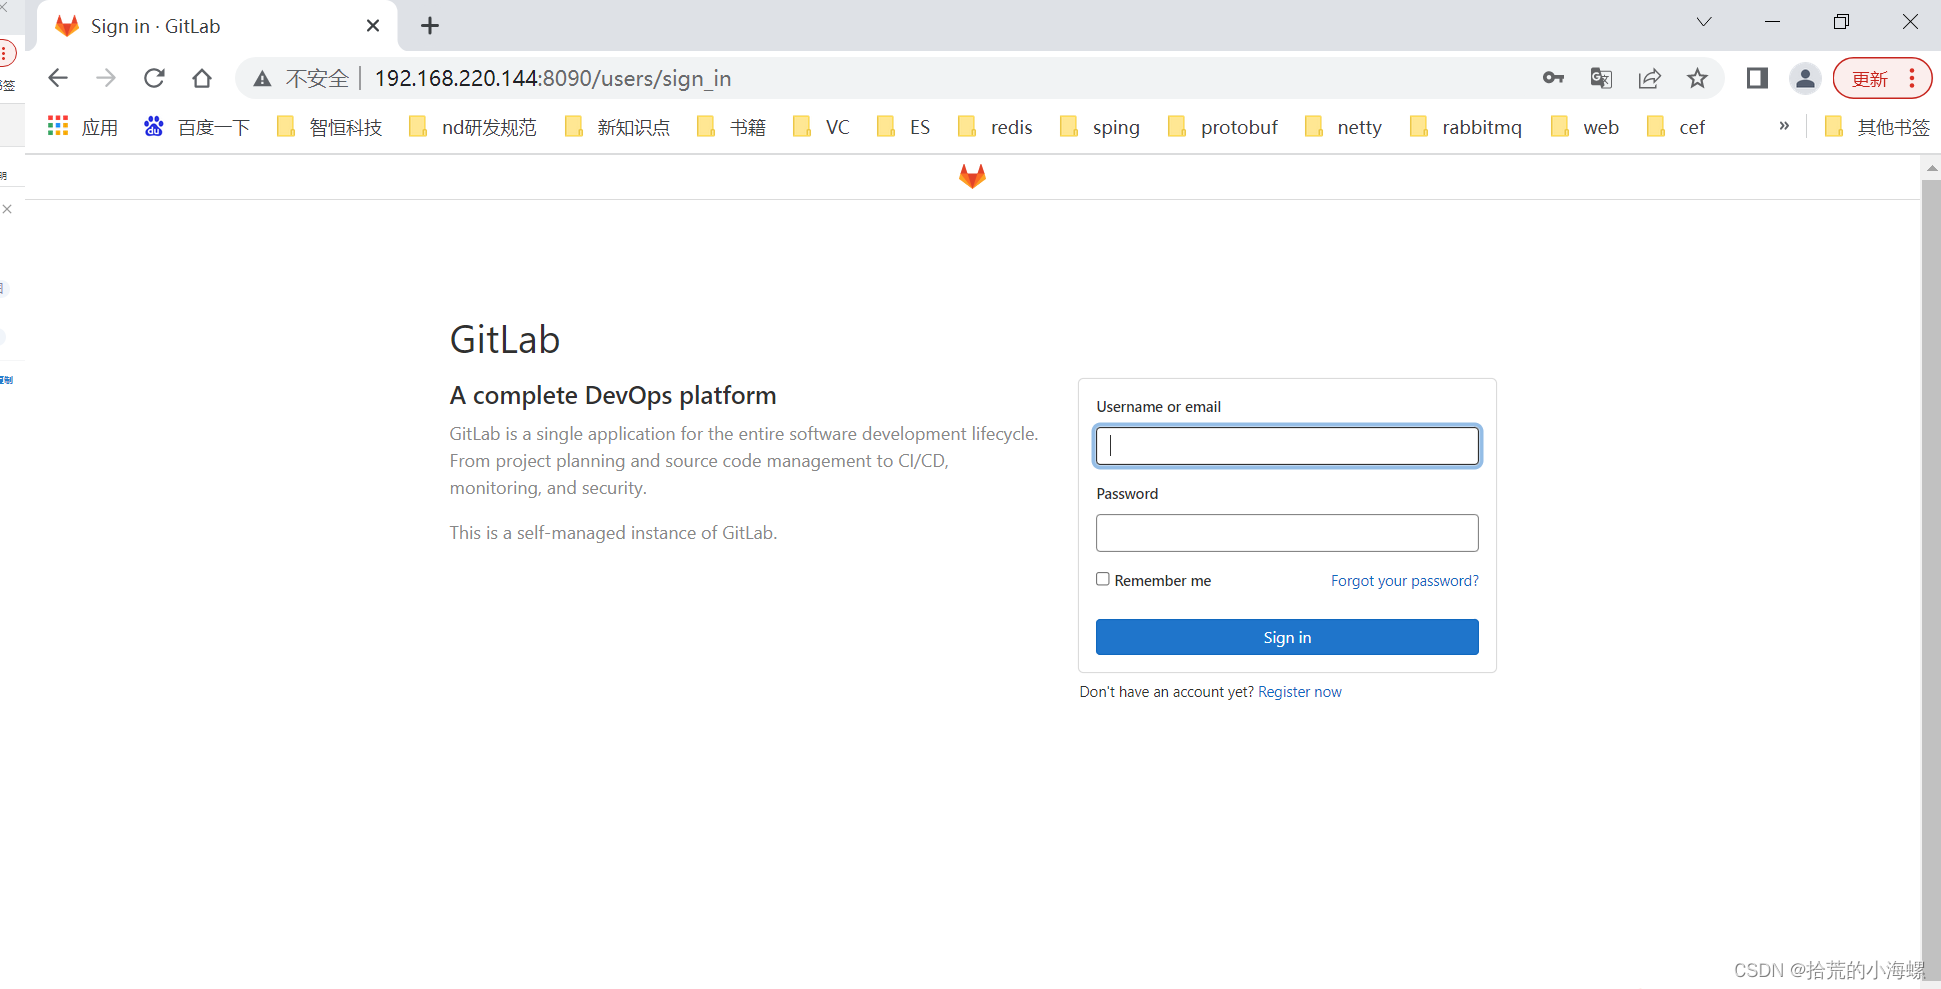Click the GitLab fox logo in header
The image size is (1941, 989).
(x=972, y=176)
